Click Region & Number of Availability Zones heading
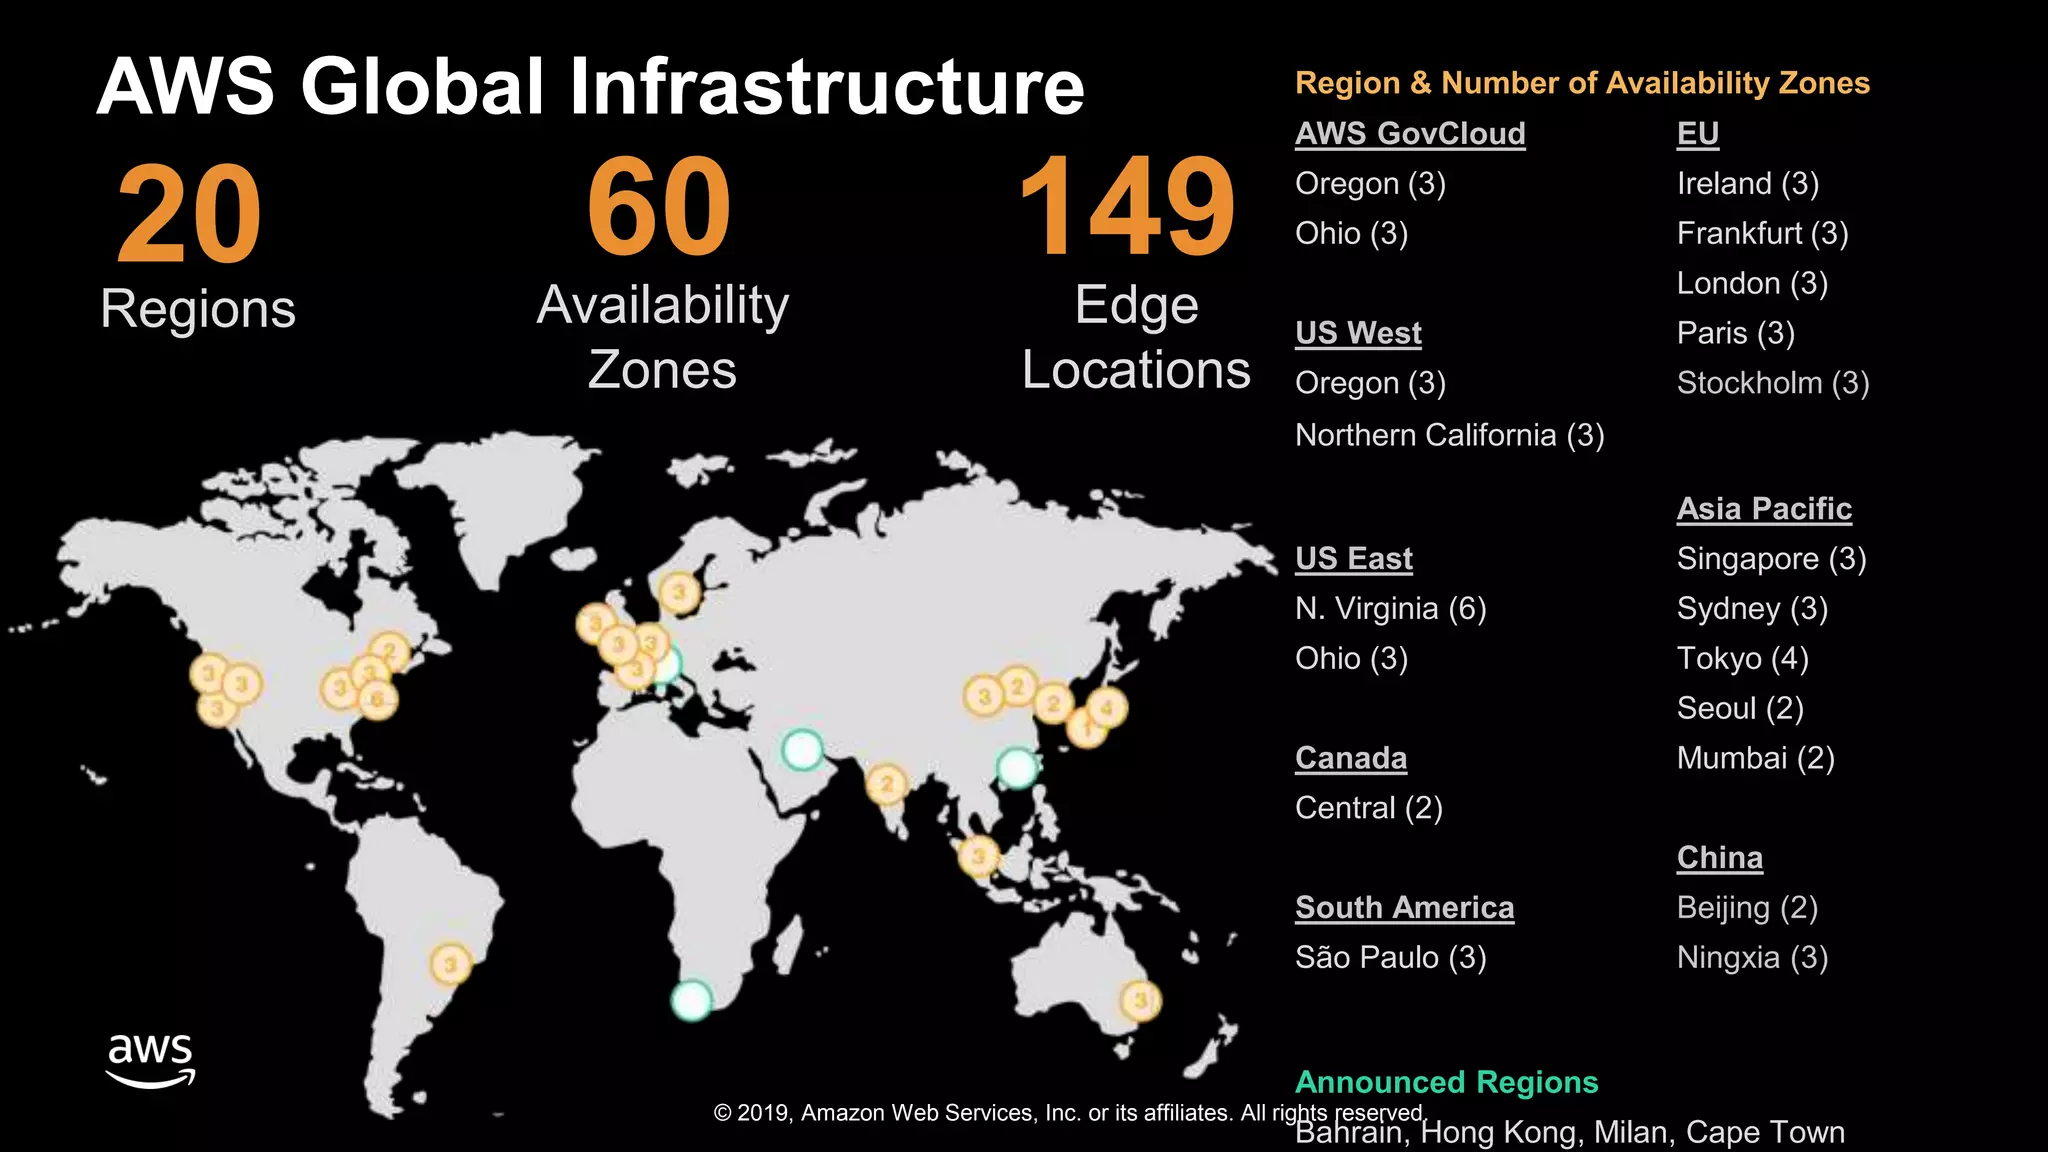 [x=1582, y=83]
